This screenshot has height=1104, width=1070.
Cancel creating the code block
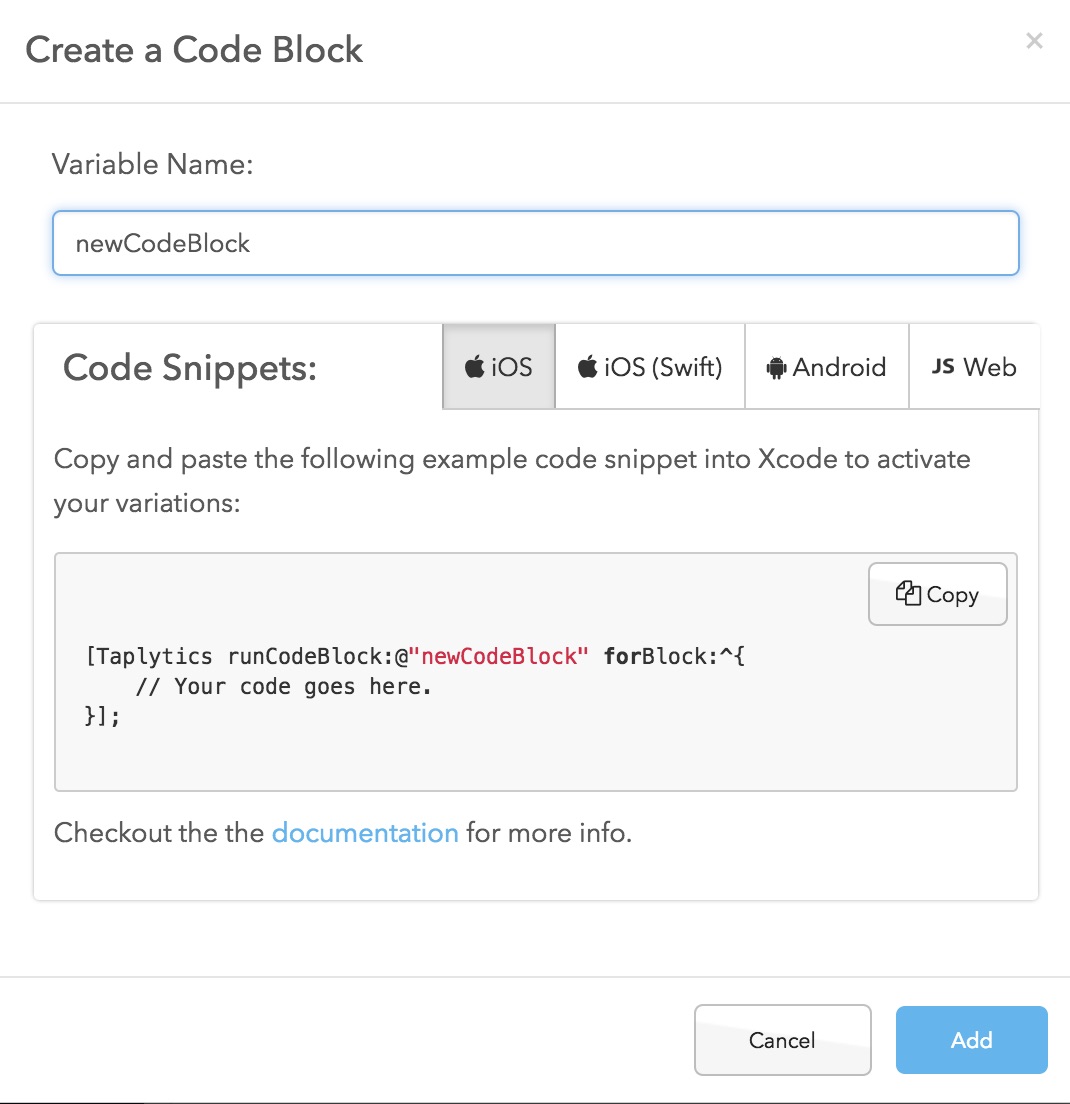click(x=782, y=1040)
